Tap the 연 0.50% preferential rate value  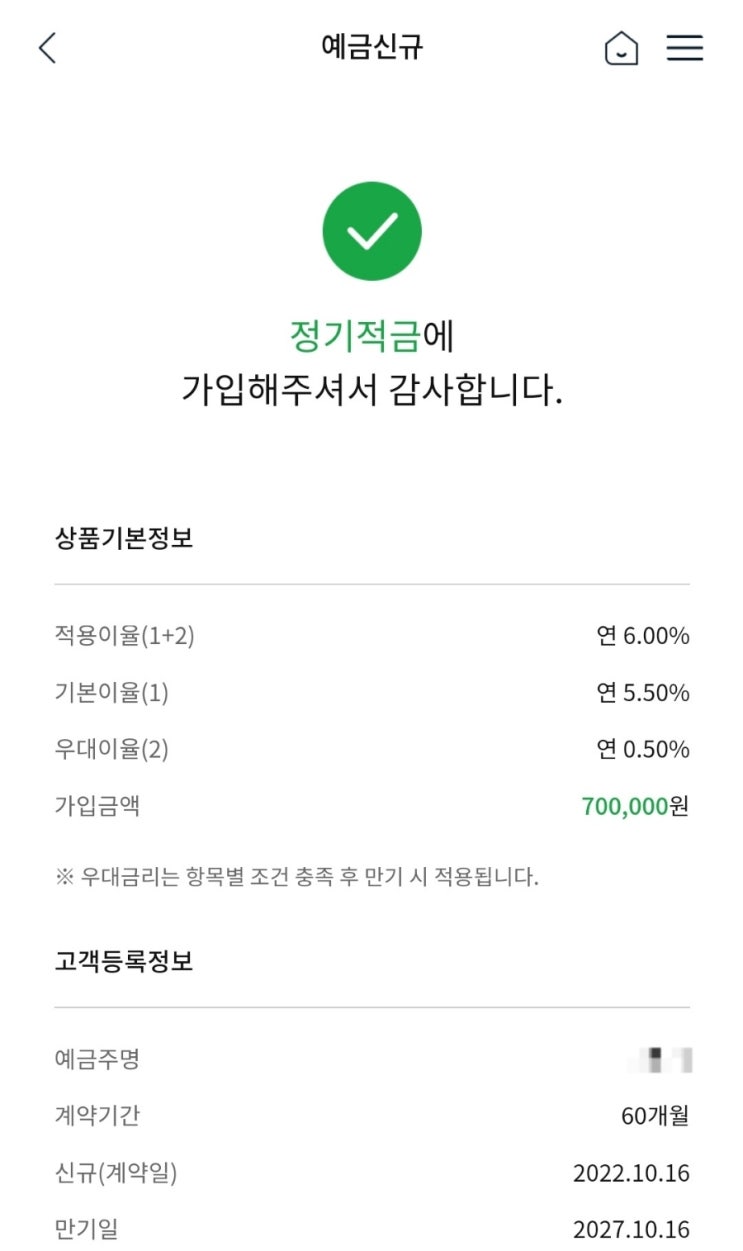pos(643,750)
